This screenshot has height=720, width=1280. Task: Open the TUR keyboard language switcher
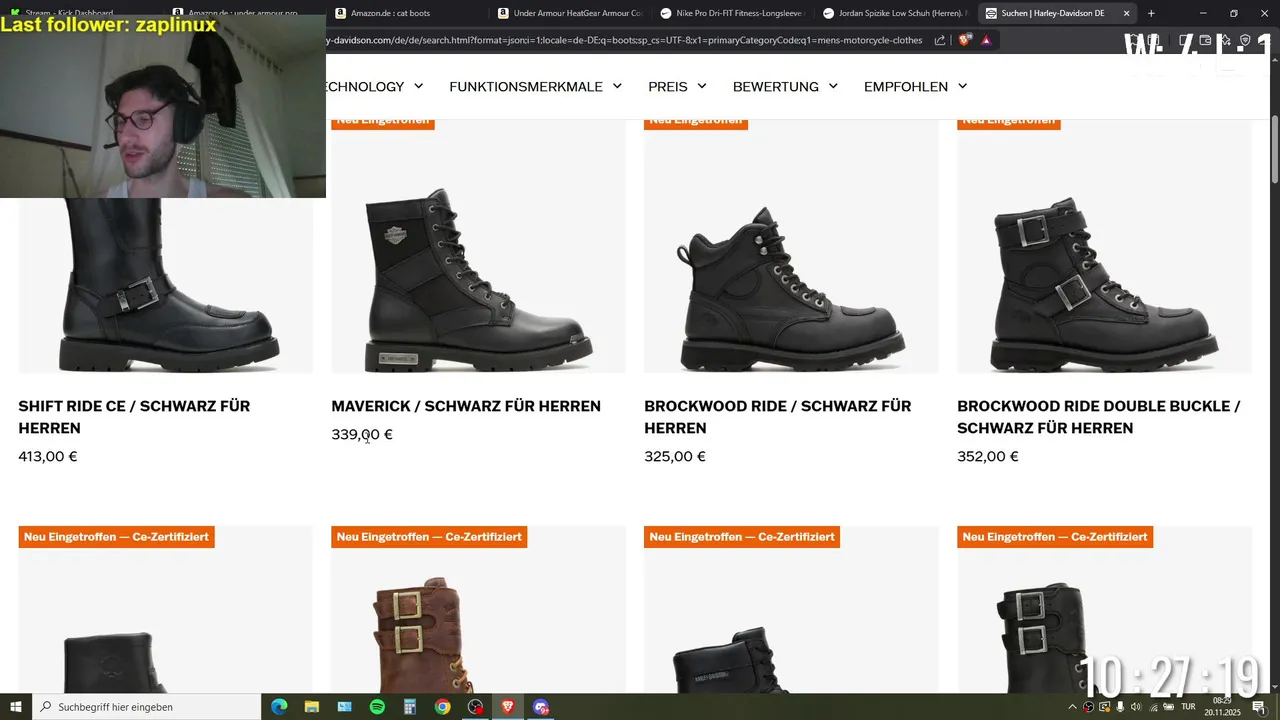1188,707
